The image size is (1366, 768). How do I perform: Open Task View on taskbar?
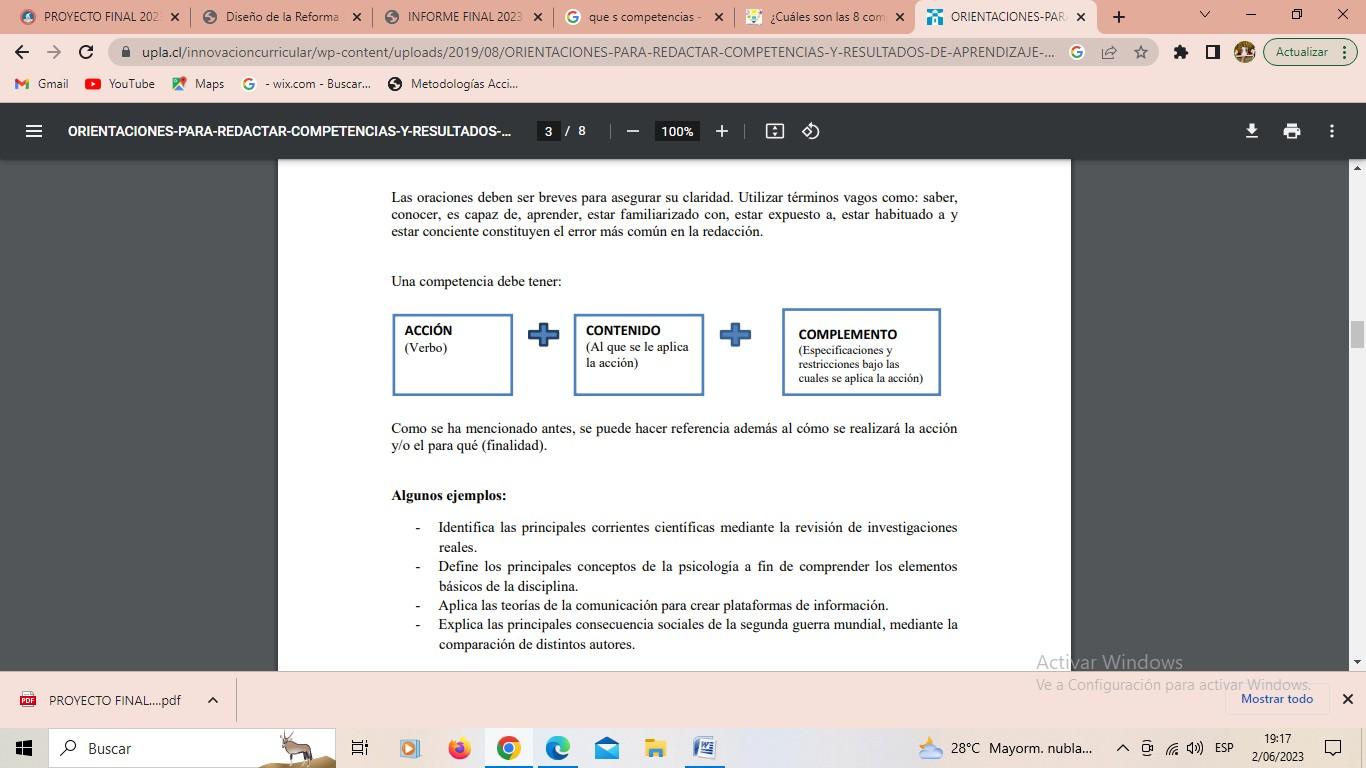click(360, 748)
